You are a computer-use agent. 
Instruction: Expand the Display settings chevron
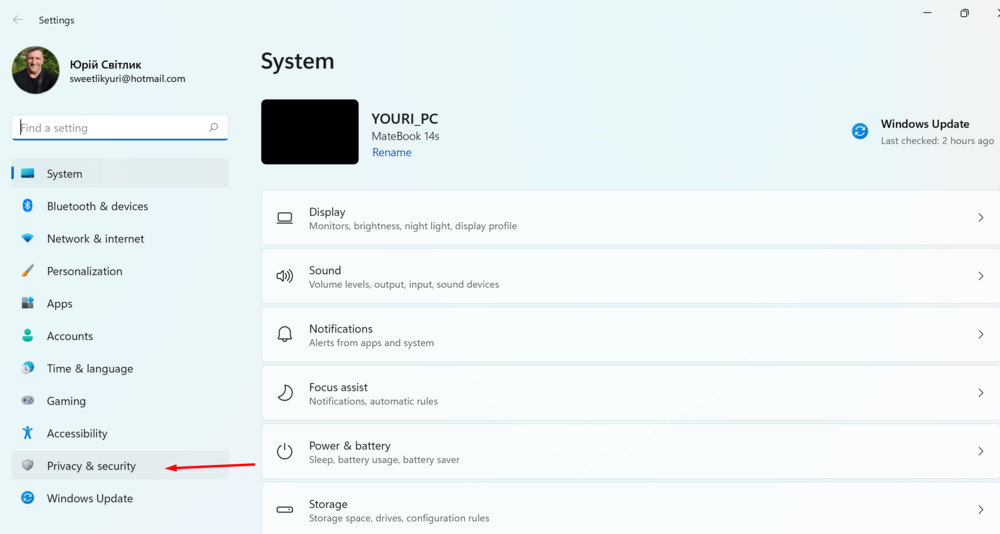pos(980,218)
